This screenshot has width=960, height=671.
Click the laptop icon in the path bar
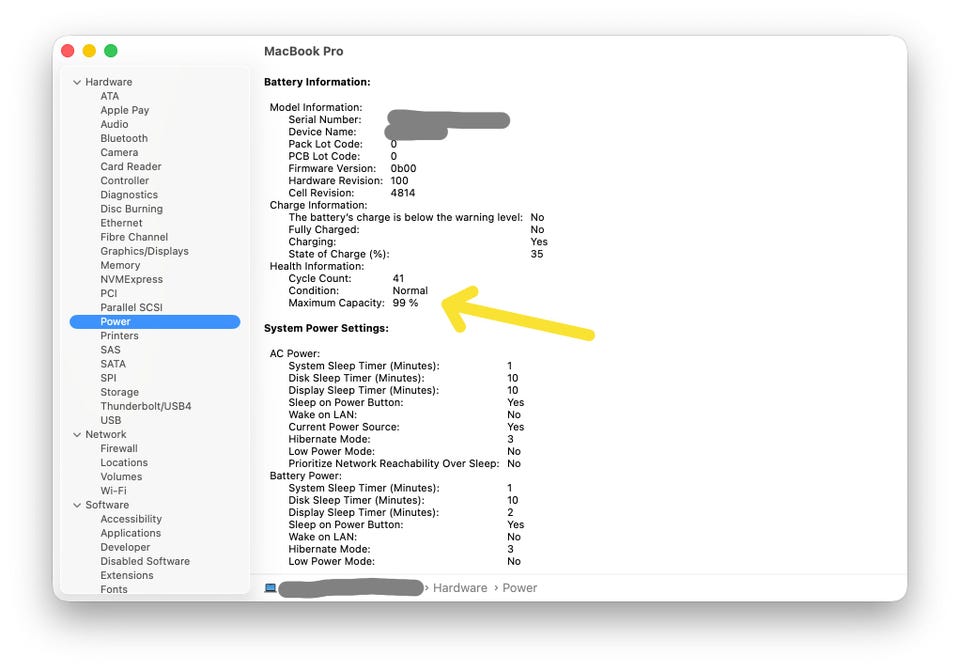(x=270, y=588)
